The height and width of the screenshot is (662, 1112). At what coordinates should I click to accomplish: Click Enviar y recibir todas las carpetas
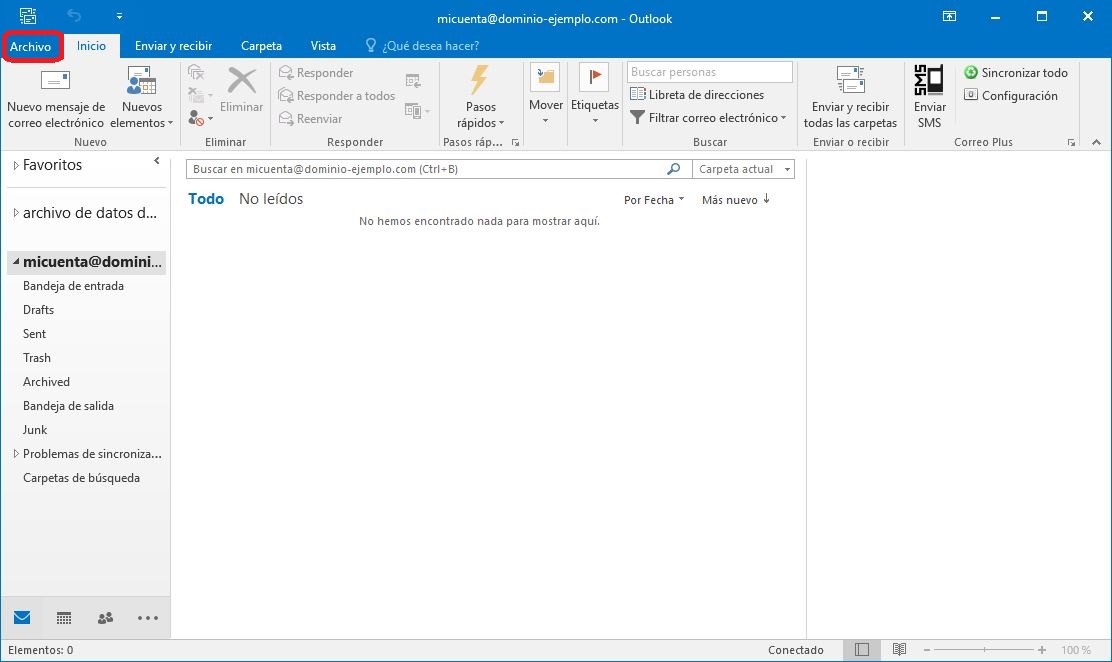[x=850, y=97]
